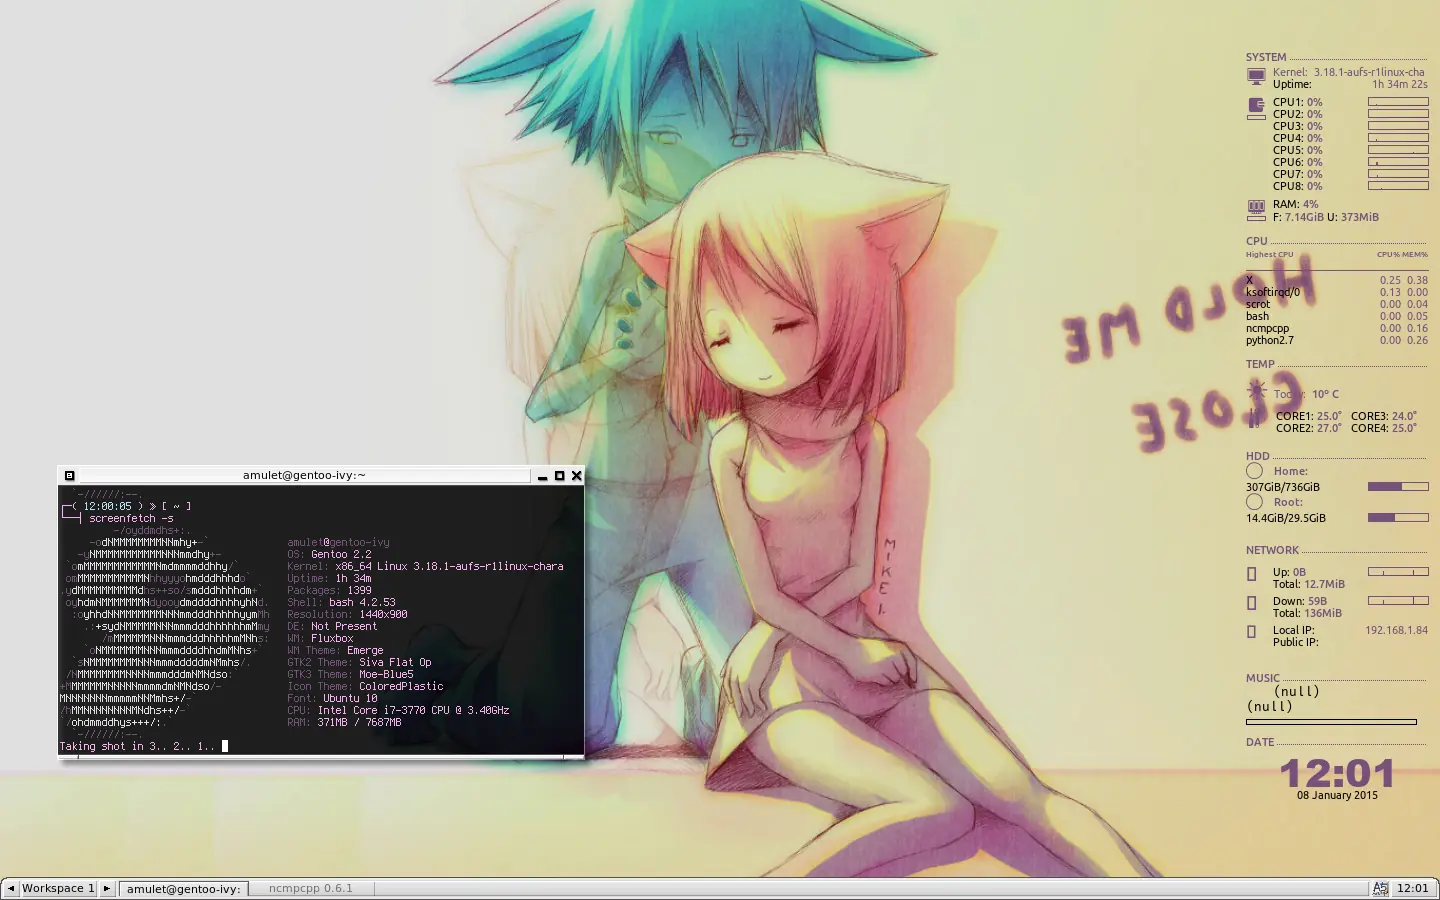Click the ksoftirqd/0 process row
The height and width of the screenshot is (900, 1440).
pyautogui.click(x=1337, y=292)
